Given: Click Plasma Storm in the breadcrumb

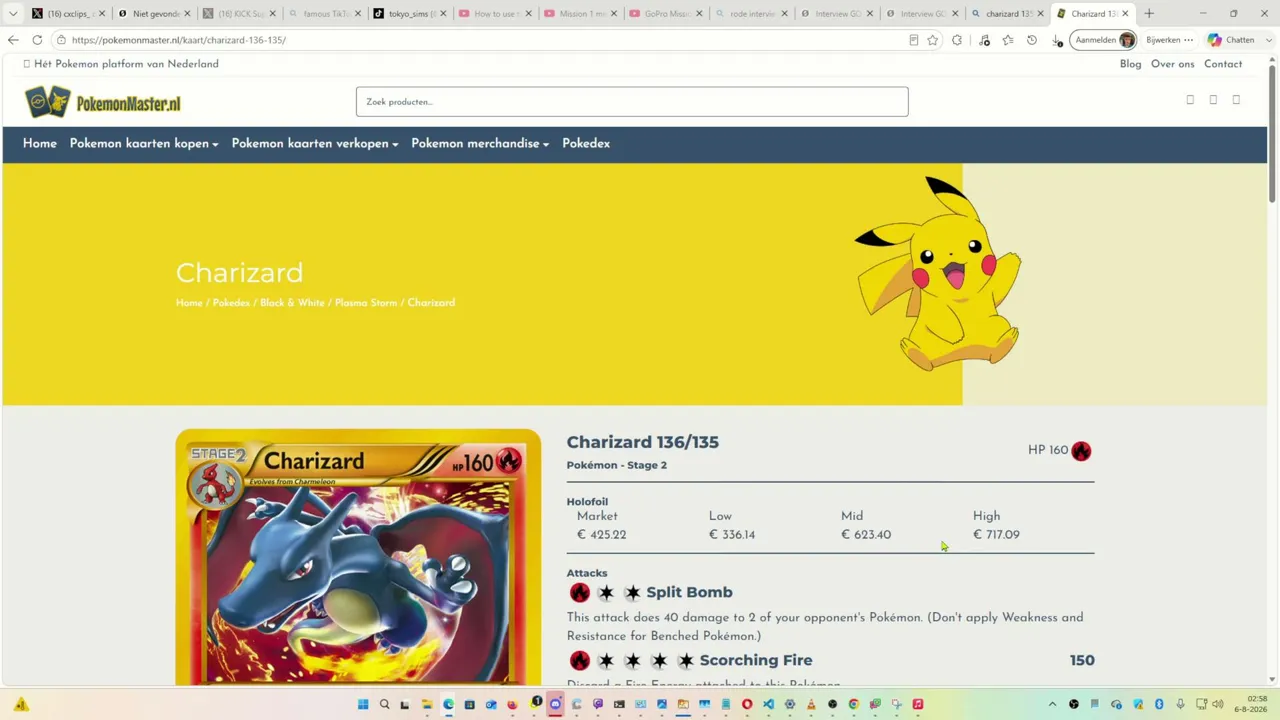Looking at the screenshot, I should point(366,303).
